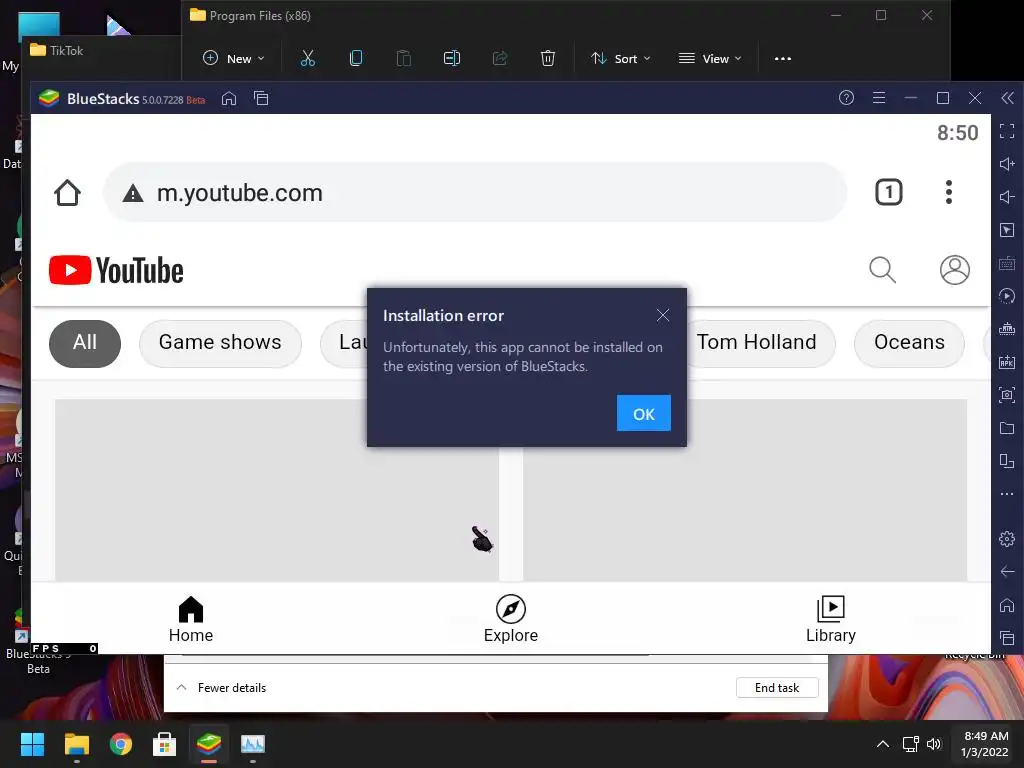
Task: Click Cut icon in File Explorer toolbar
Action: point(308,59)
